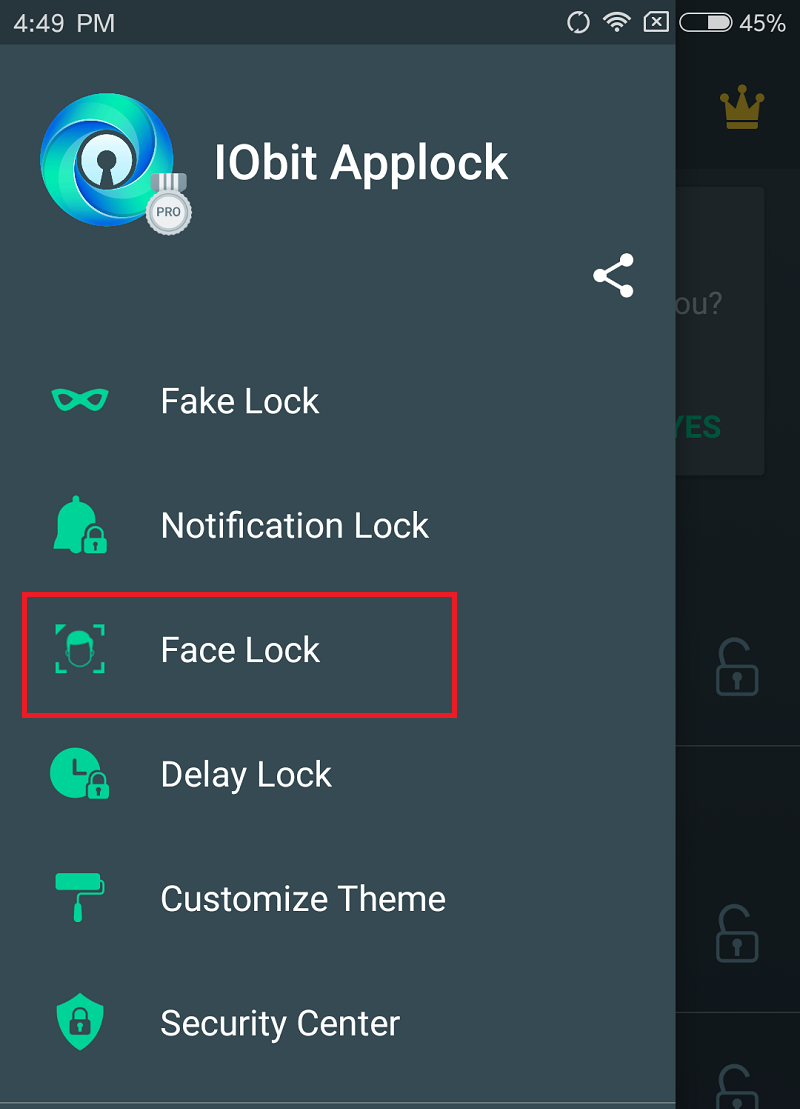Select the Security Center text label
The height and width of the screenshot is (1109, 800).
tap(280, 1022)
